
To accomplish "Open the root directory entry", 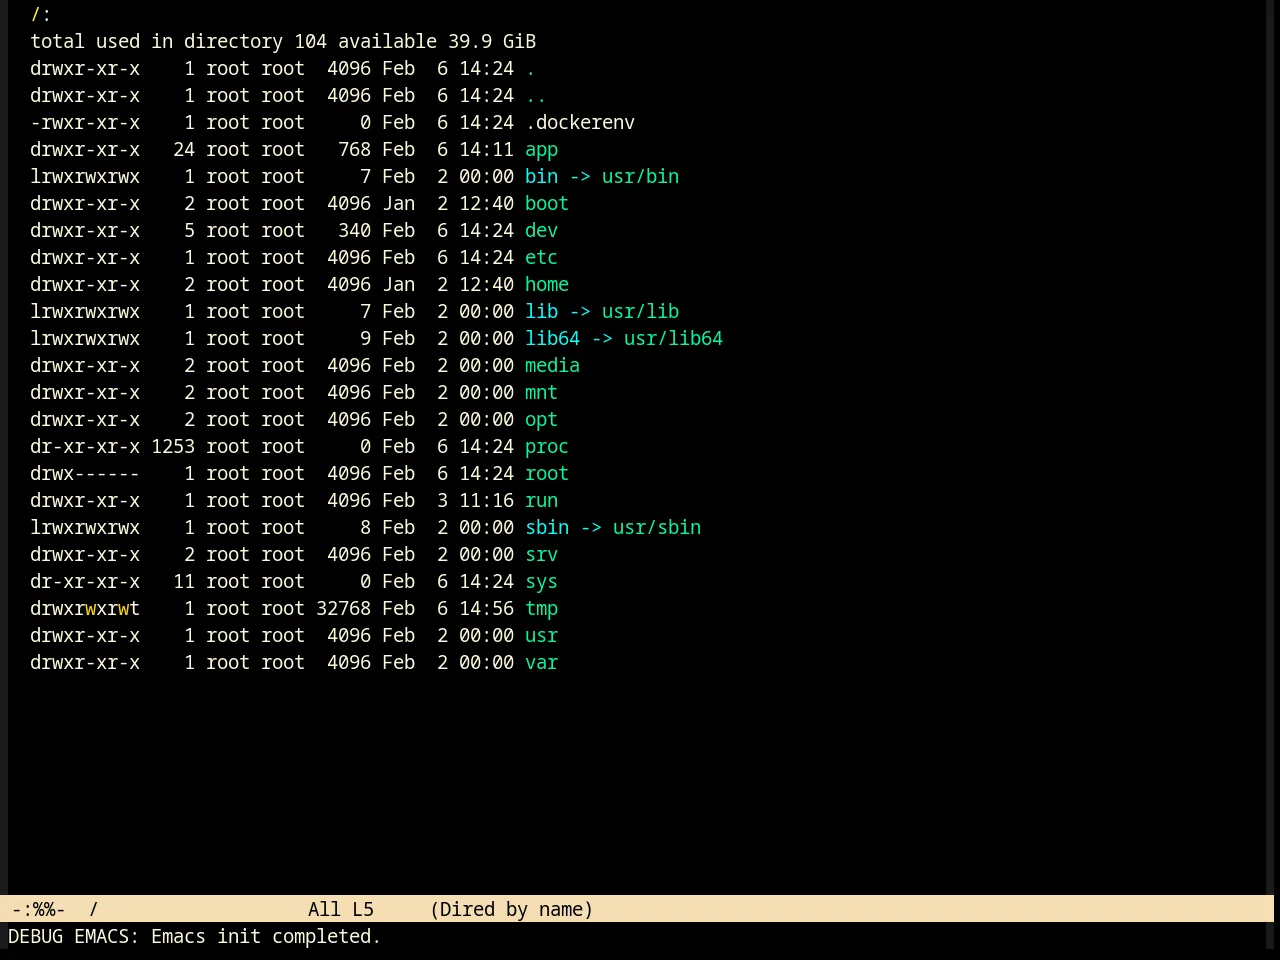I will click(x=547, y=474).
